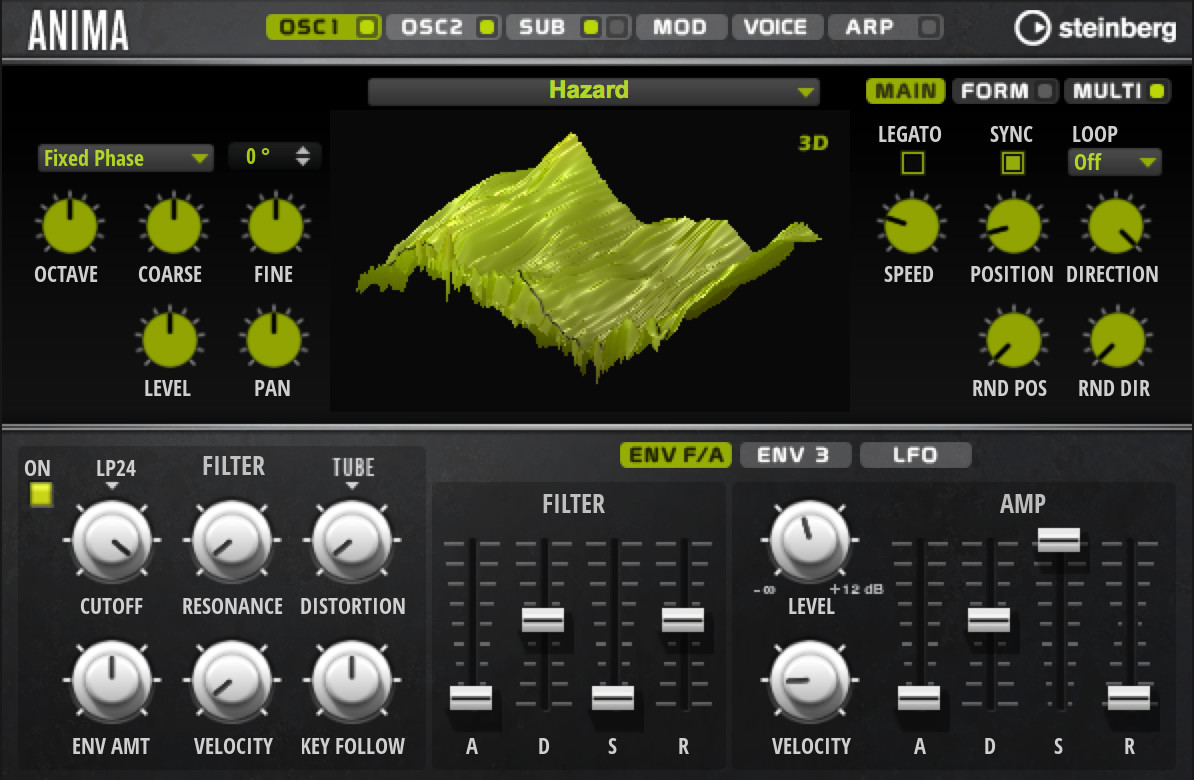
Task: Click the ANIMA logo
Action: click(x=78, y=30)
